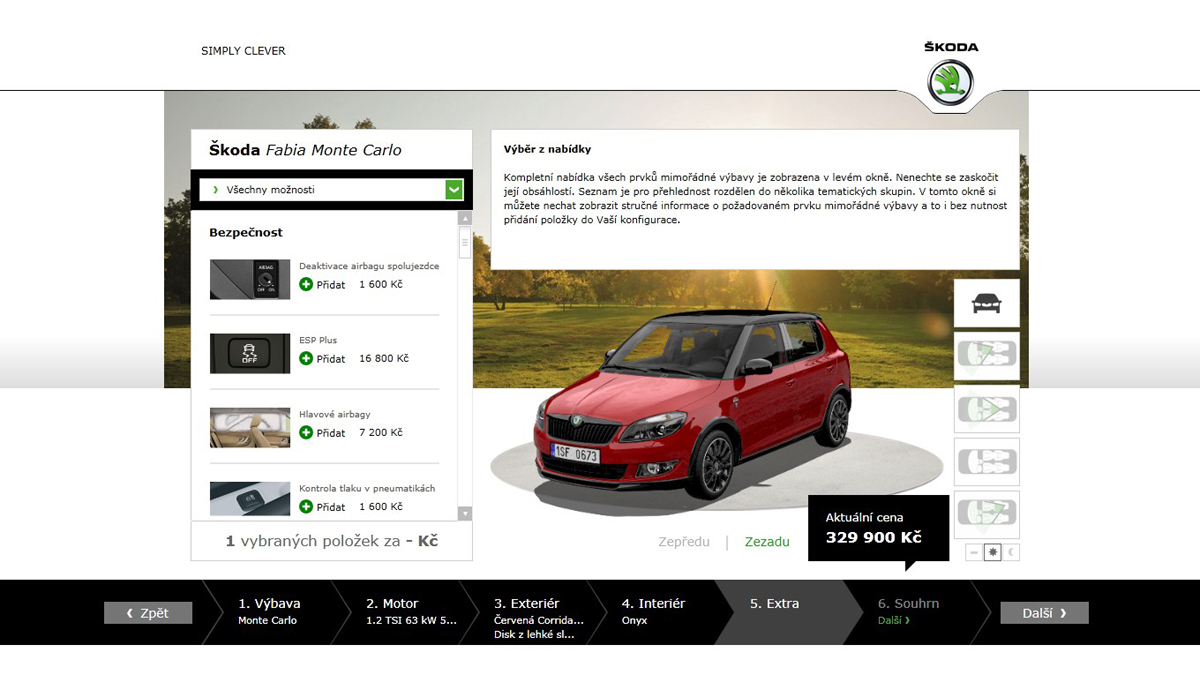Image resolution: width=1200 pixels, height=675 pixels.
Task: Click the 'Kontrola tlaku v pneumatikách' option name
Action: 367,488
